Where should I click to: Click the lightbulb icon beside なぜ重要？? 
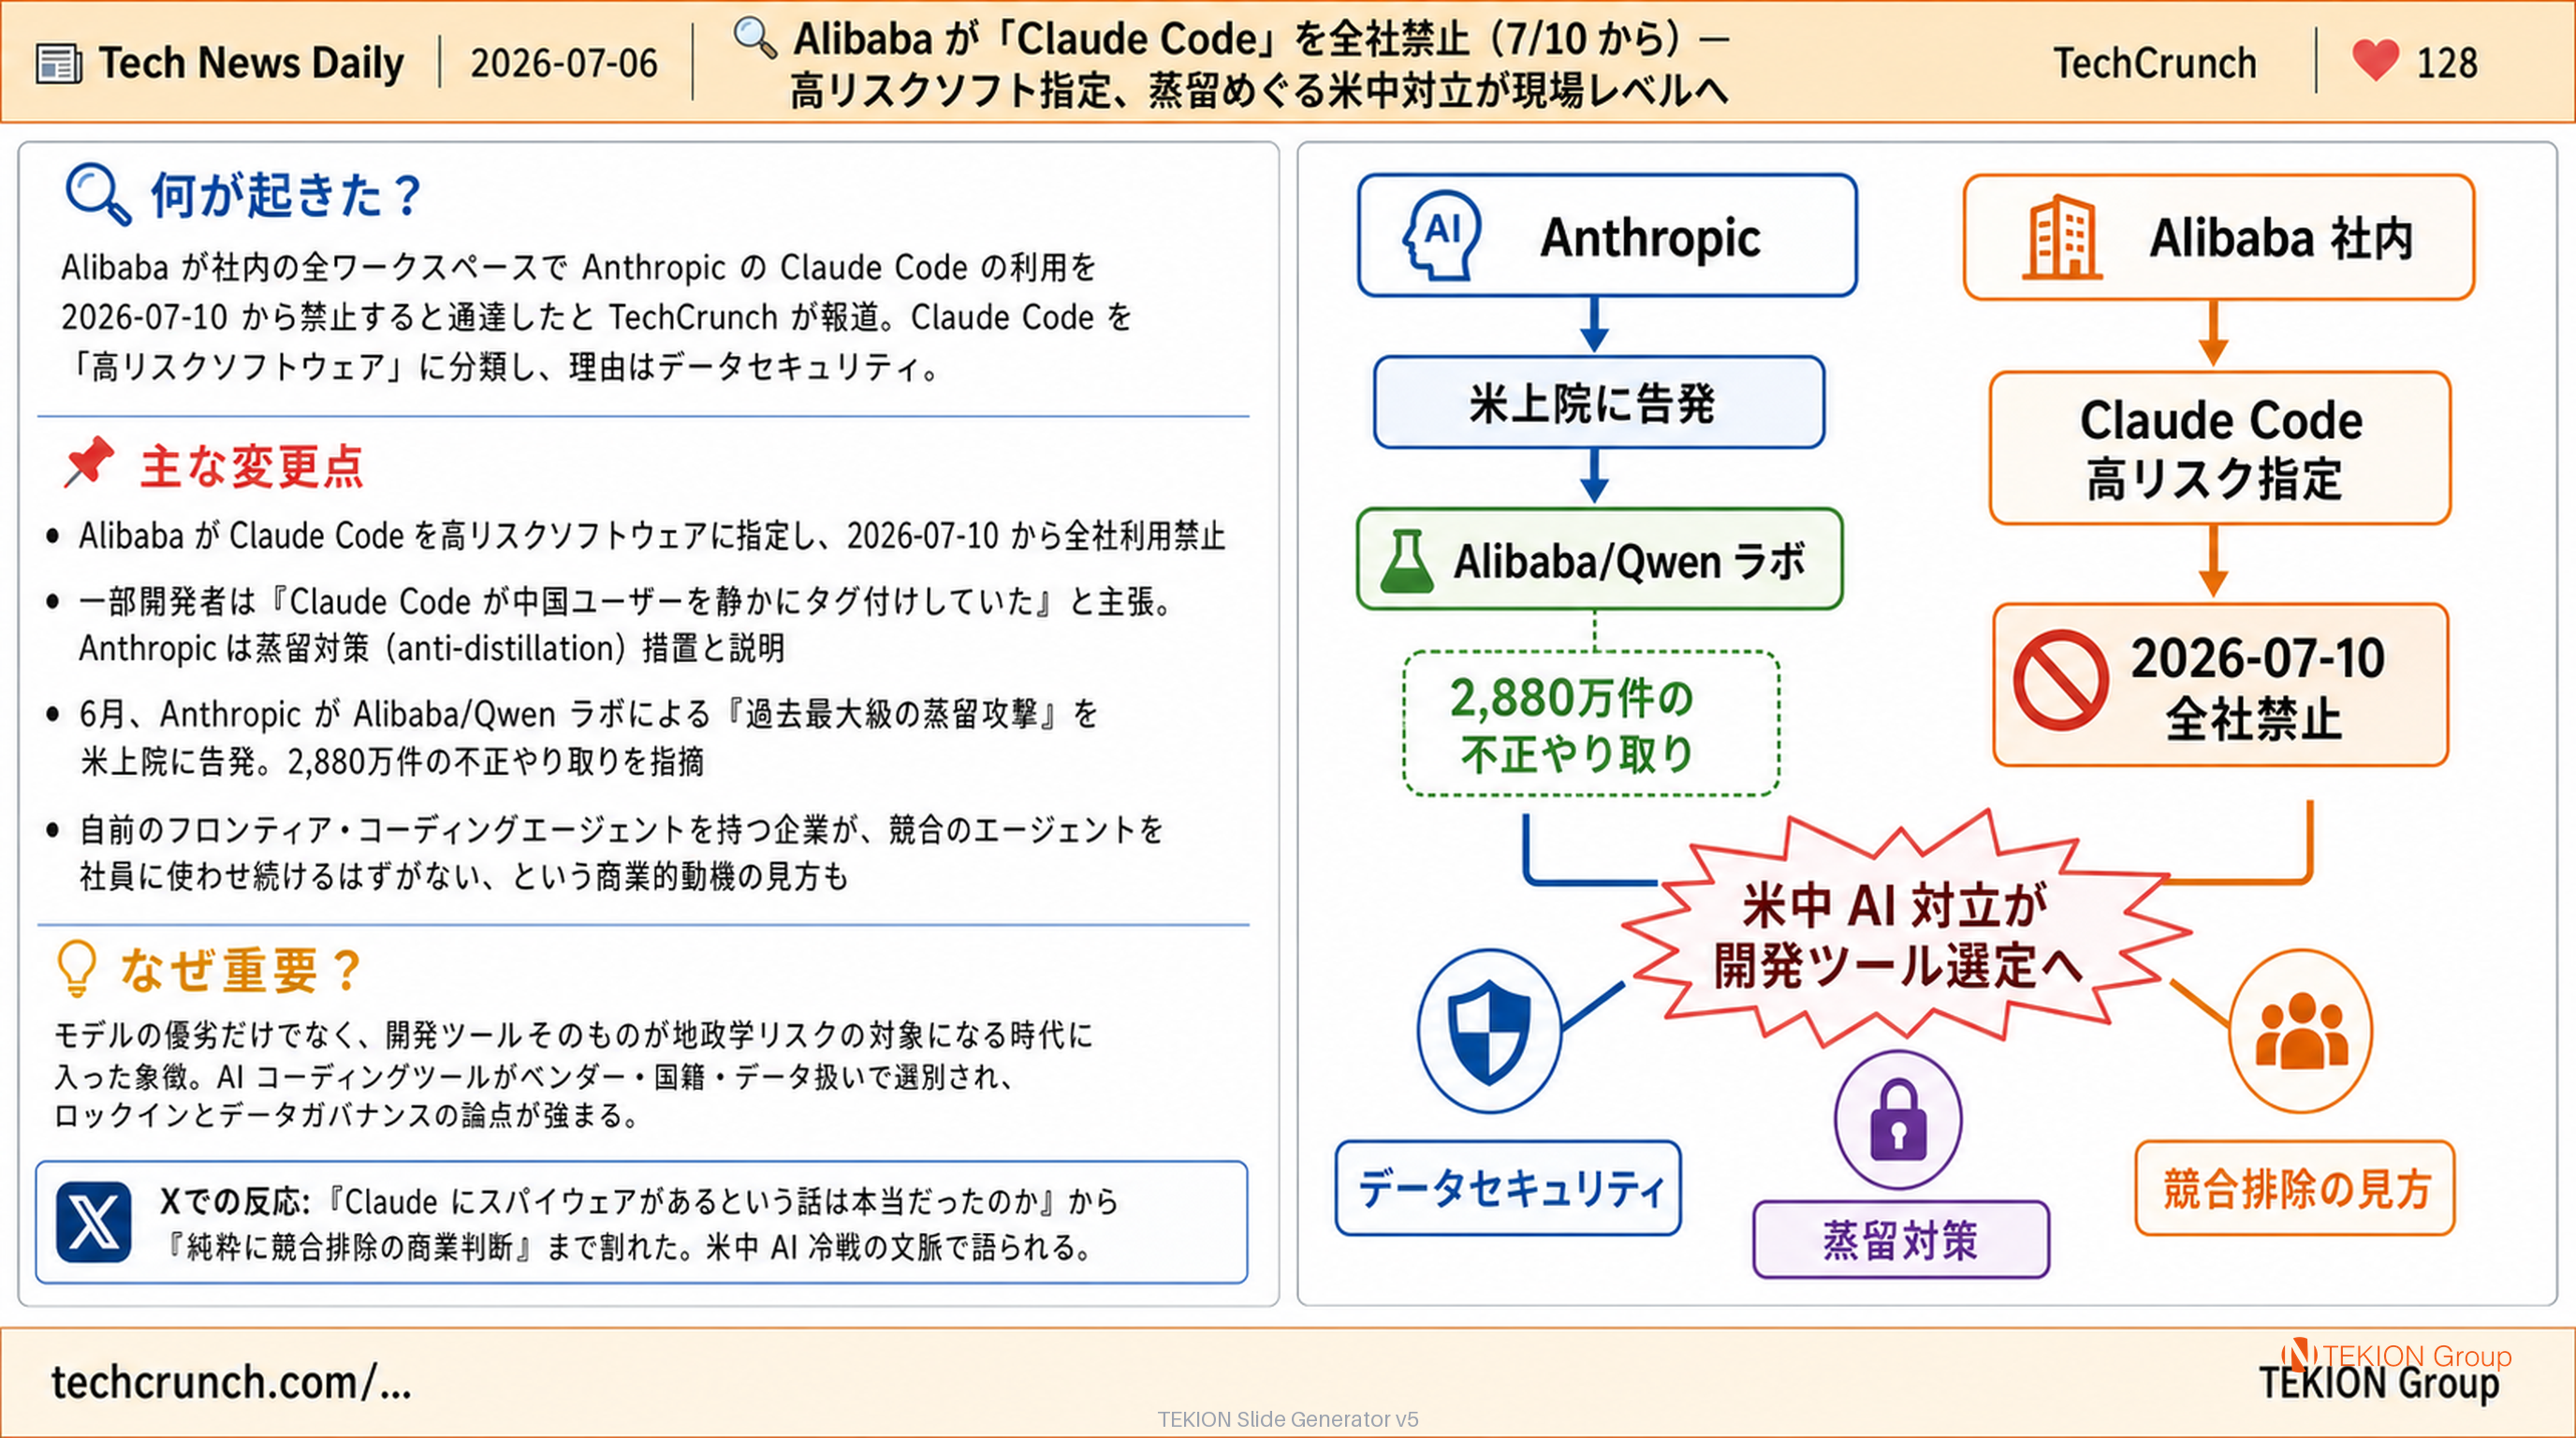[76, 968]
